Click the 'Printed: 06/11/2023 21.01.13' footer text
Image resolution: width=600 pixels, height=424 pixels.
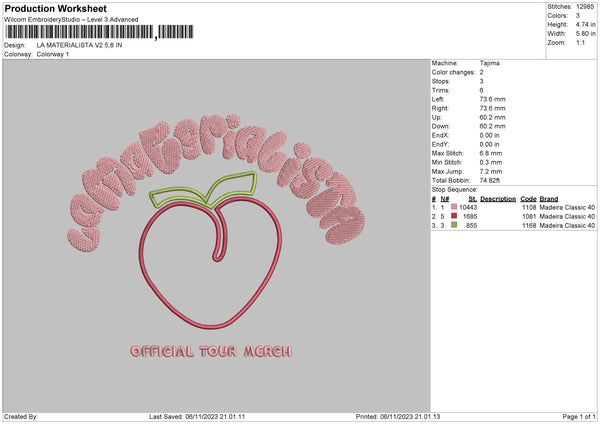pos(398,416)
